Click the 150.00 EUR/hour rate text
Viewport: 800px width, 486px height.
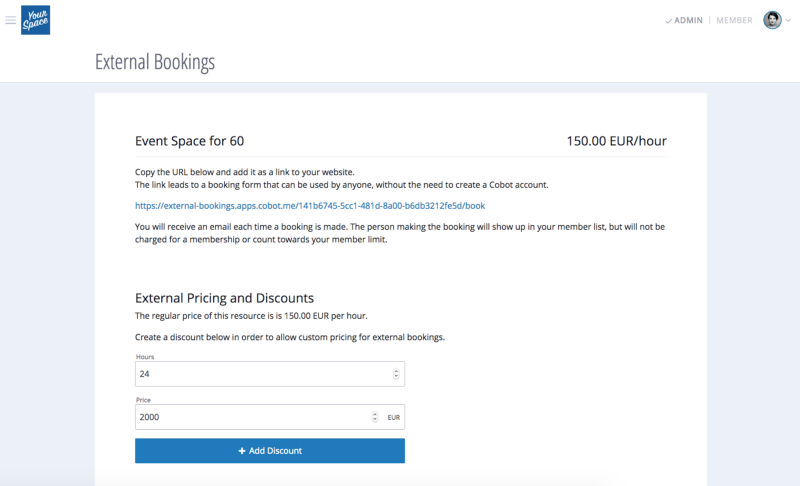click(616, 141)
